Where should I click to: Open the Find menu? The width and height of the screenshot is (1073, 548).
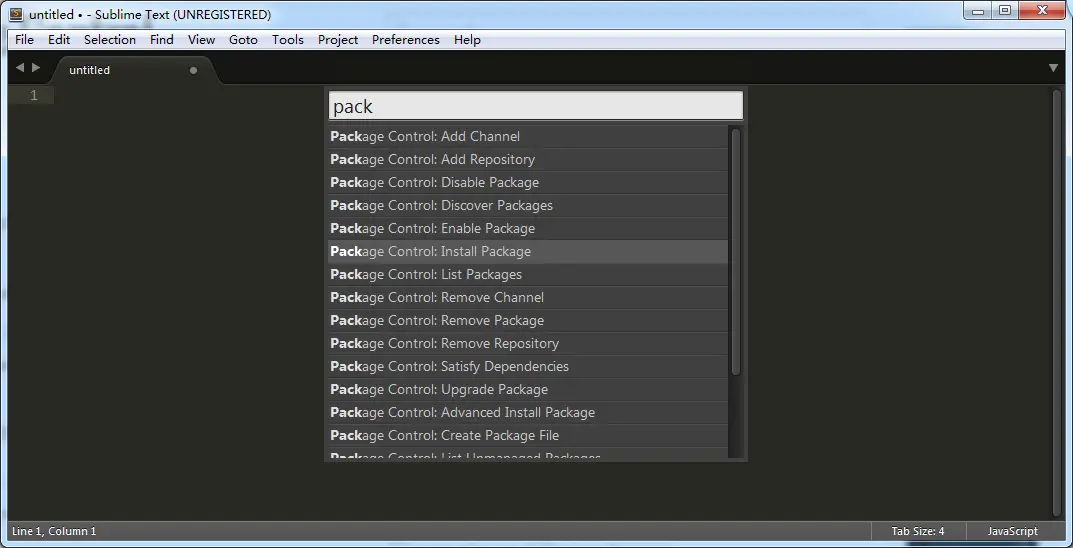[161, 40]
